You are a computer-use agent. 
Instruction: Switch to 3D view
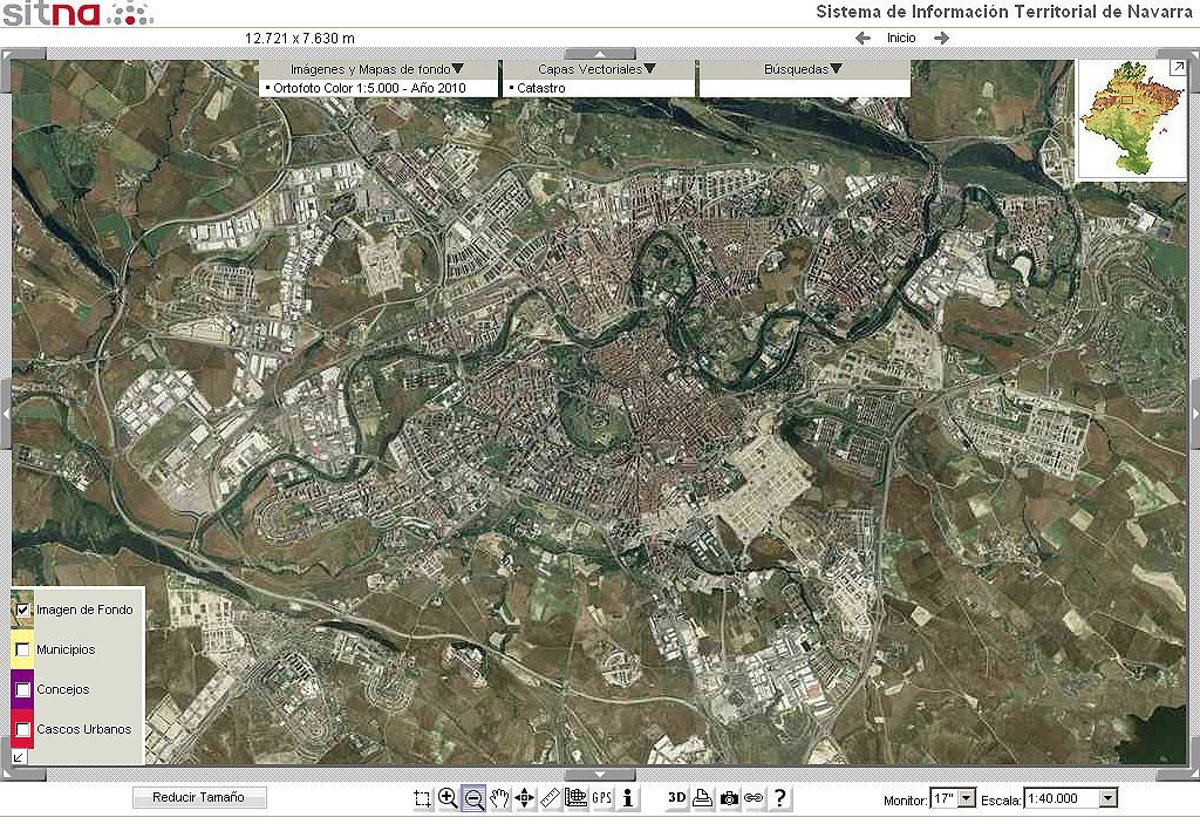tap(677, 797)
